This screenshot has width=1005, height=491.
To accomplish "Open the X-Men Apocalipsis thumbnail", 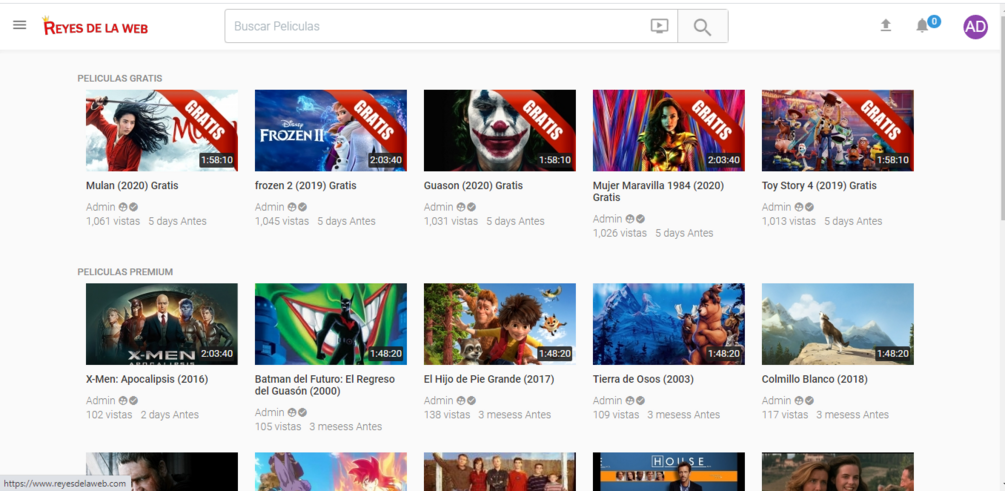I will pos(162,324).
